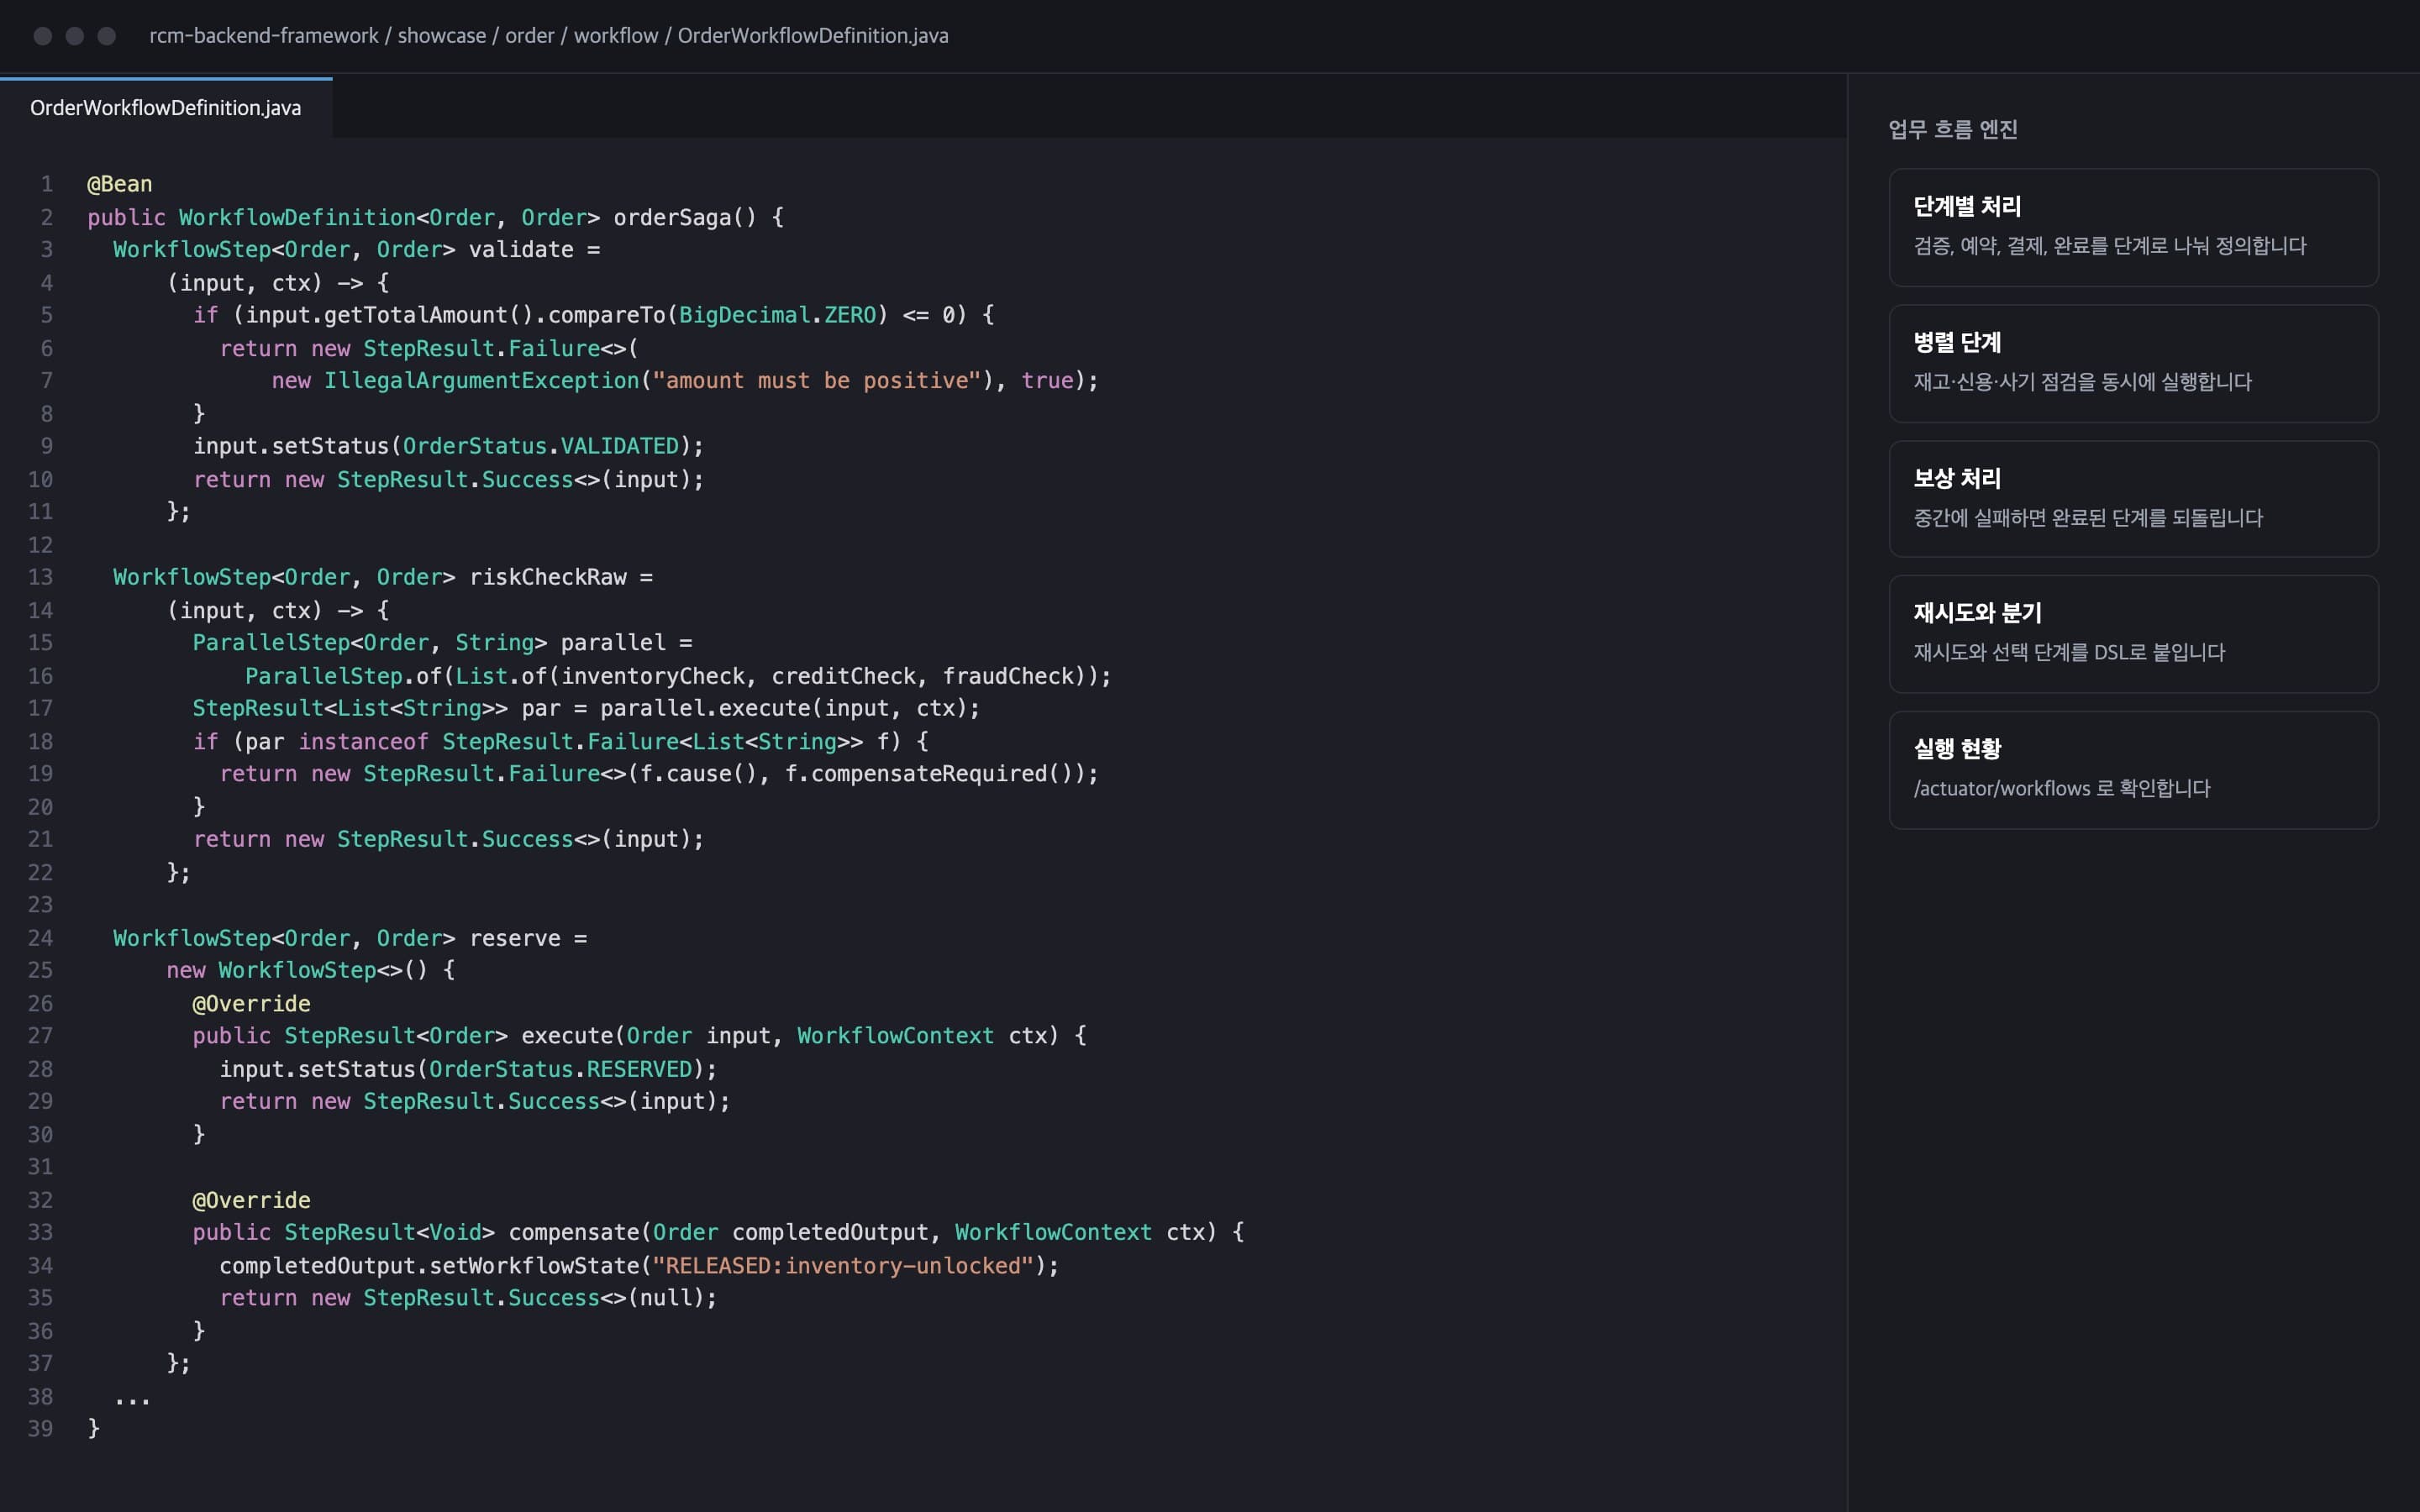Open the 병렬 단계 card
Viewport: 2420px width, 1512px height.
2133,363
